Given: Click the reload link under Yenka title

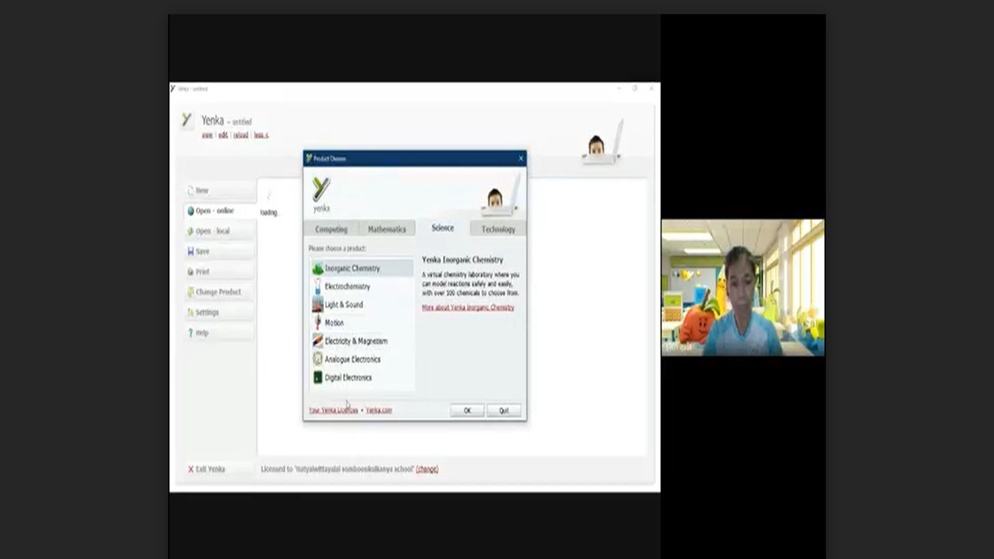Looking at the screenshot, I should click(241, 135).
